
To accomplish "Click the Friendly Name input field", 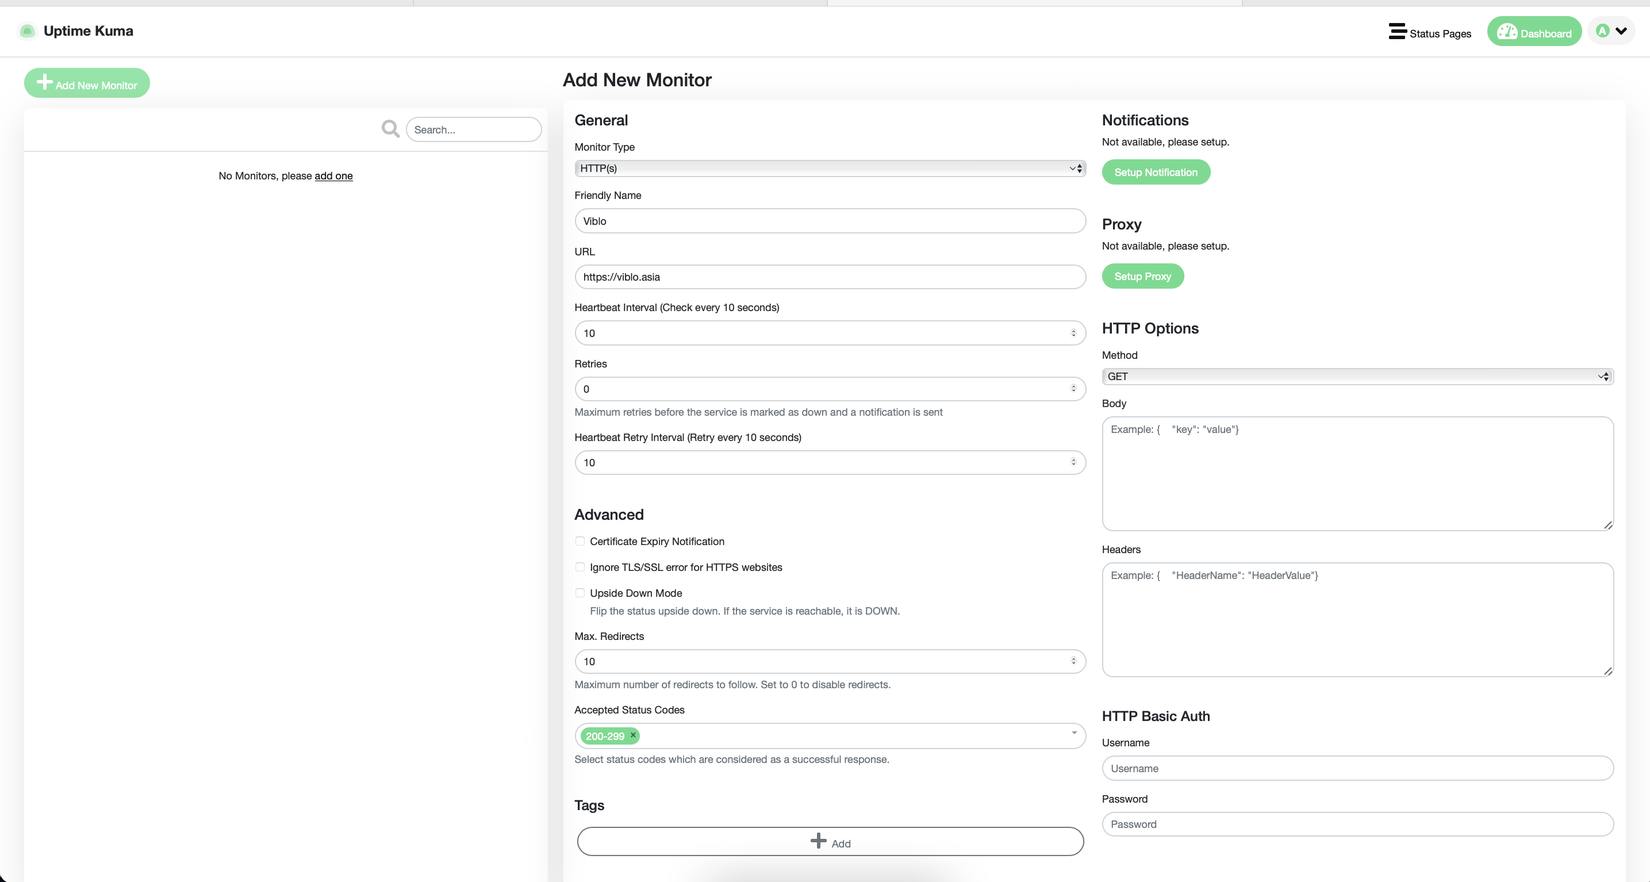I will (829, 221).
